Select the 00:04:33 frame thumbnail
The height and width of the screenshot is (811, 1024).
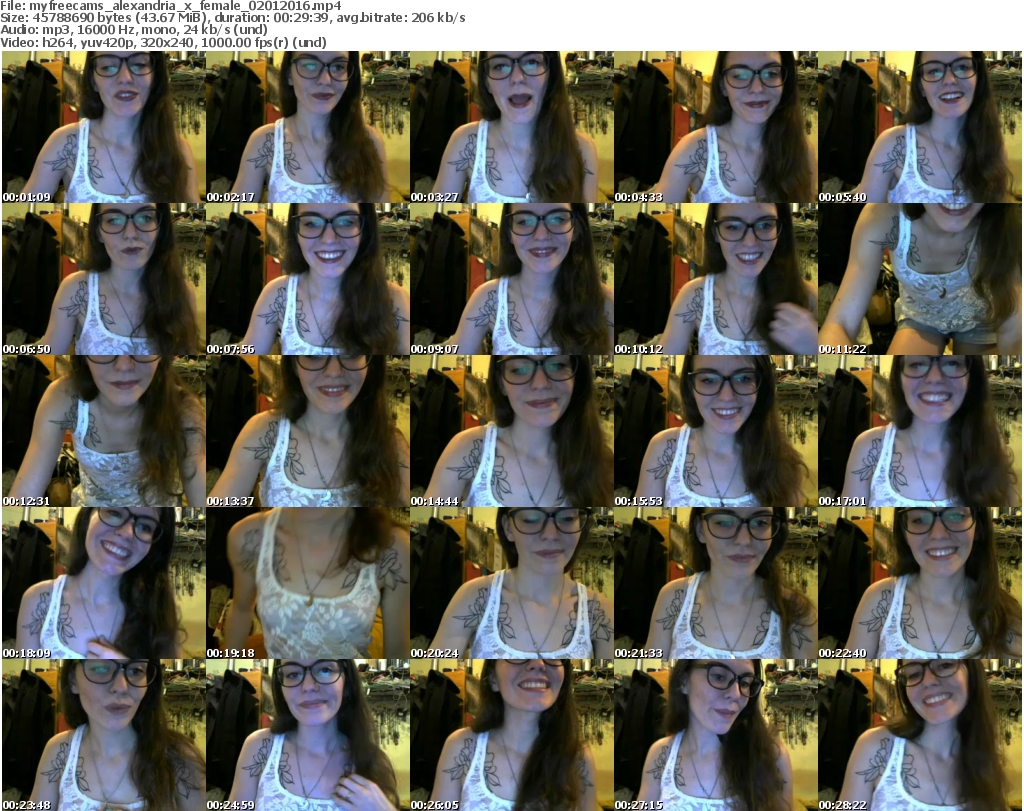715,127
